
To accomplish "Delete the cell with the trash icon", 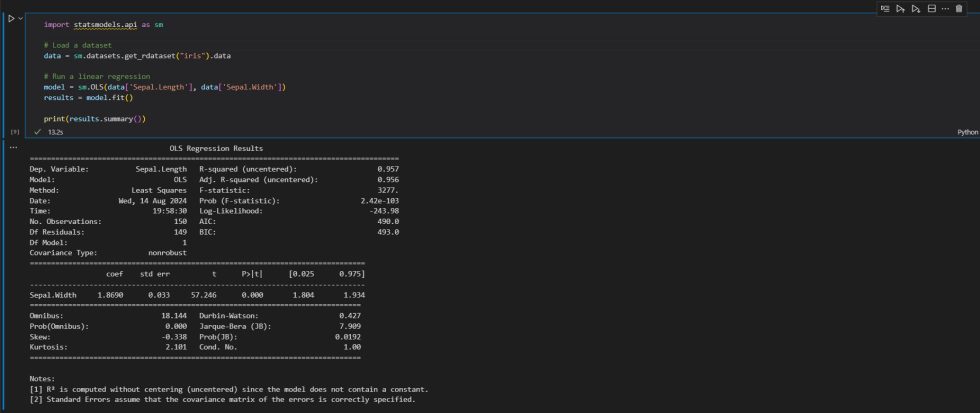I will click(959, 9).
